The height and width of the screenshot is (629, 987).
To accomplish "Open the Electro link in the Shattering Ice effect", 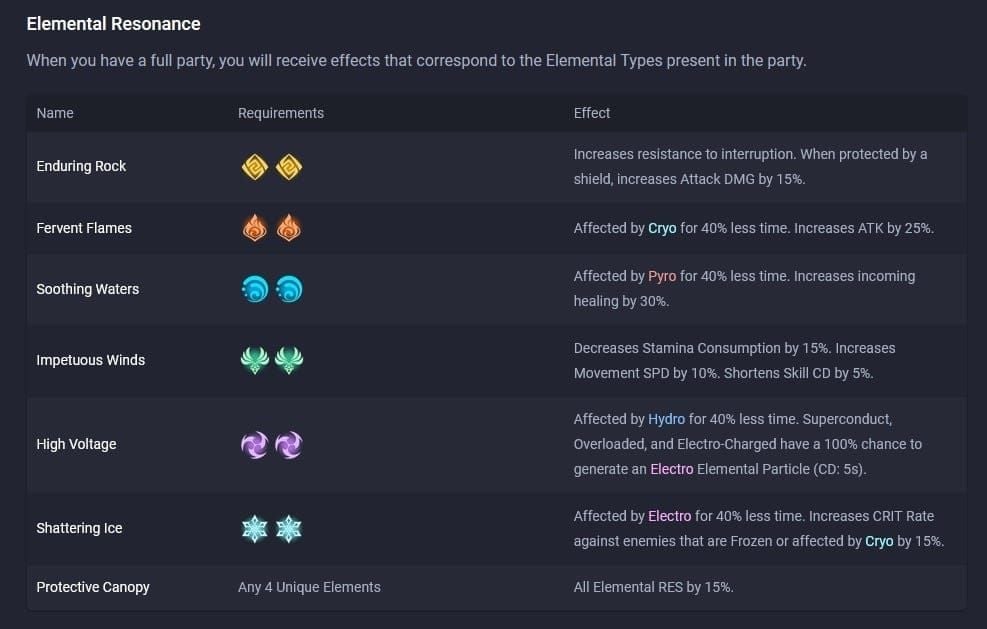I will tap(669, 516).
